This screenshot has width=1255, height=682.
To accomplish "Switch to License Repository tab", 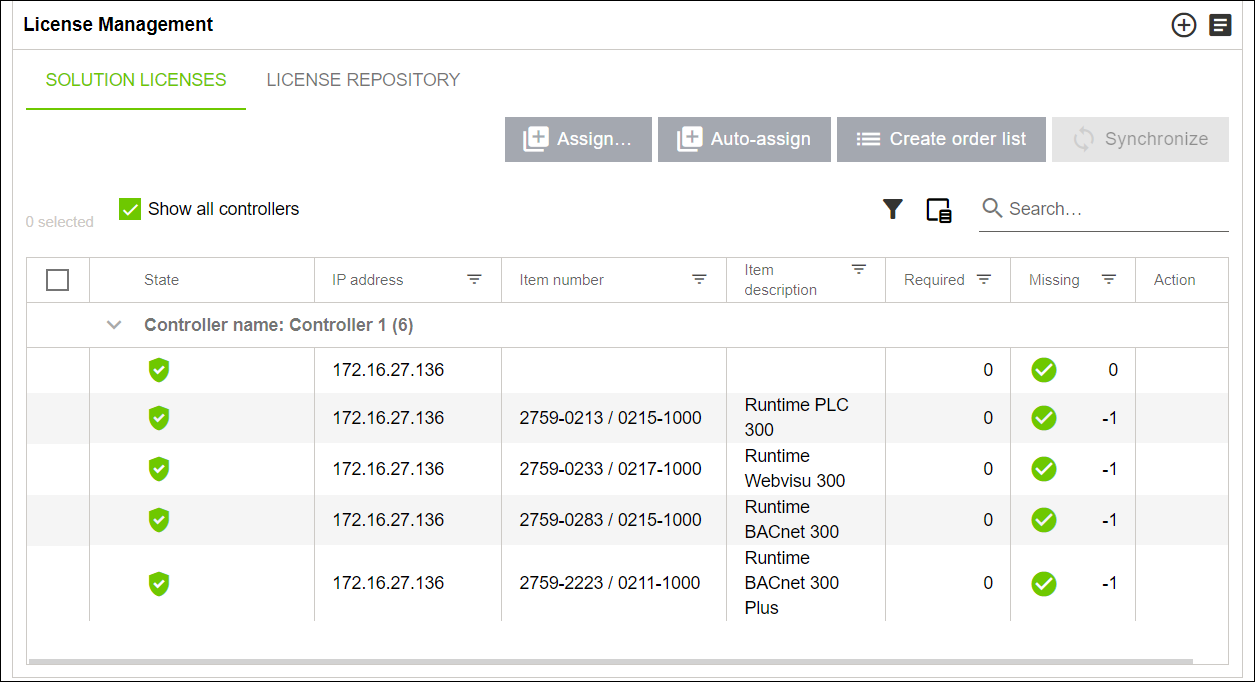I will tap(363, 80).
